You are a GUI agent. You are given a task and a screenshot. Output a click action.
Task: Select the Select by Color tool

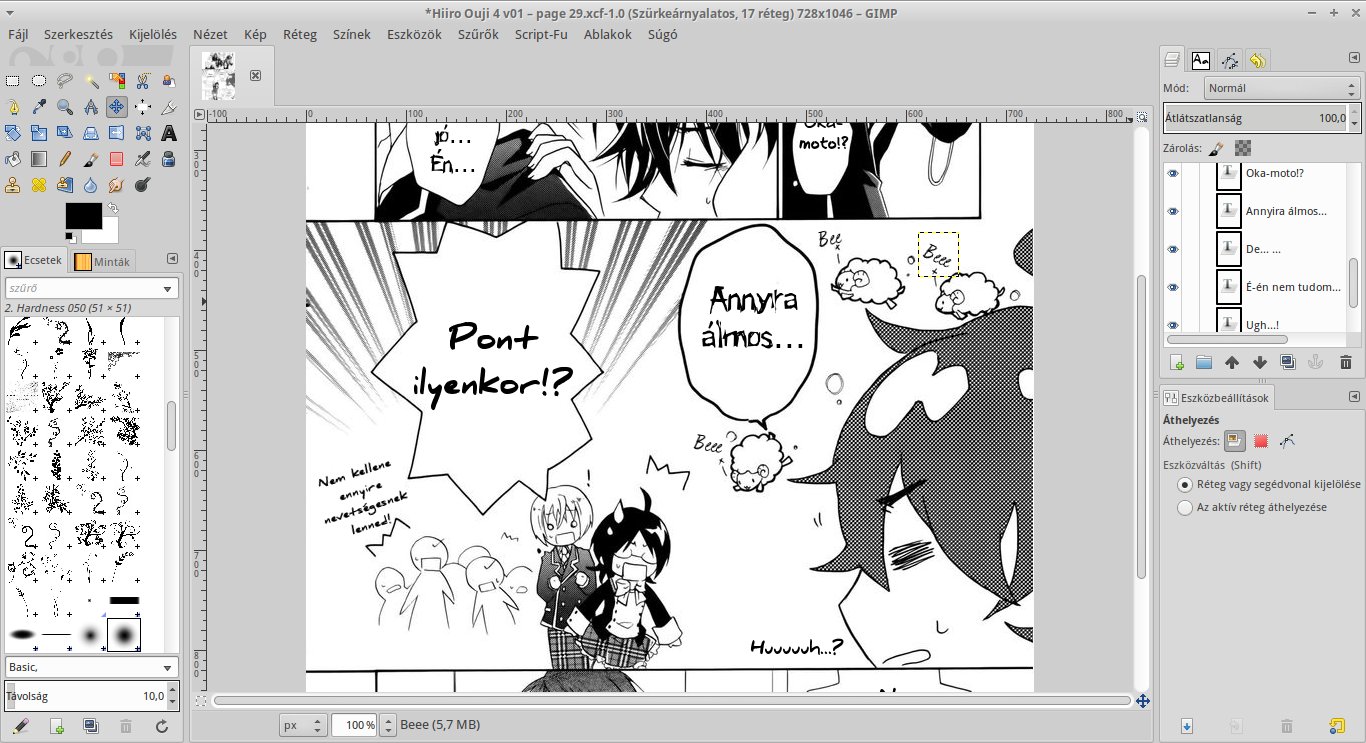pos(117,81)
